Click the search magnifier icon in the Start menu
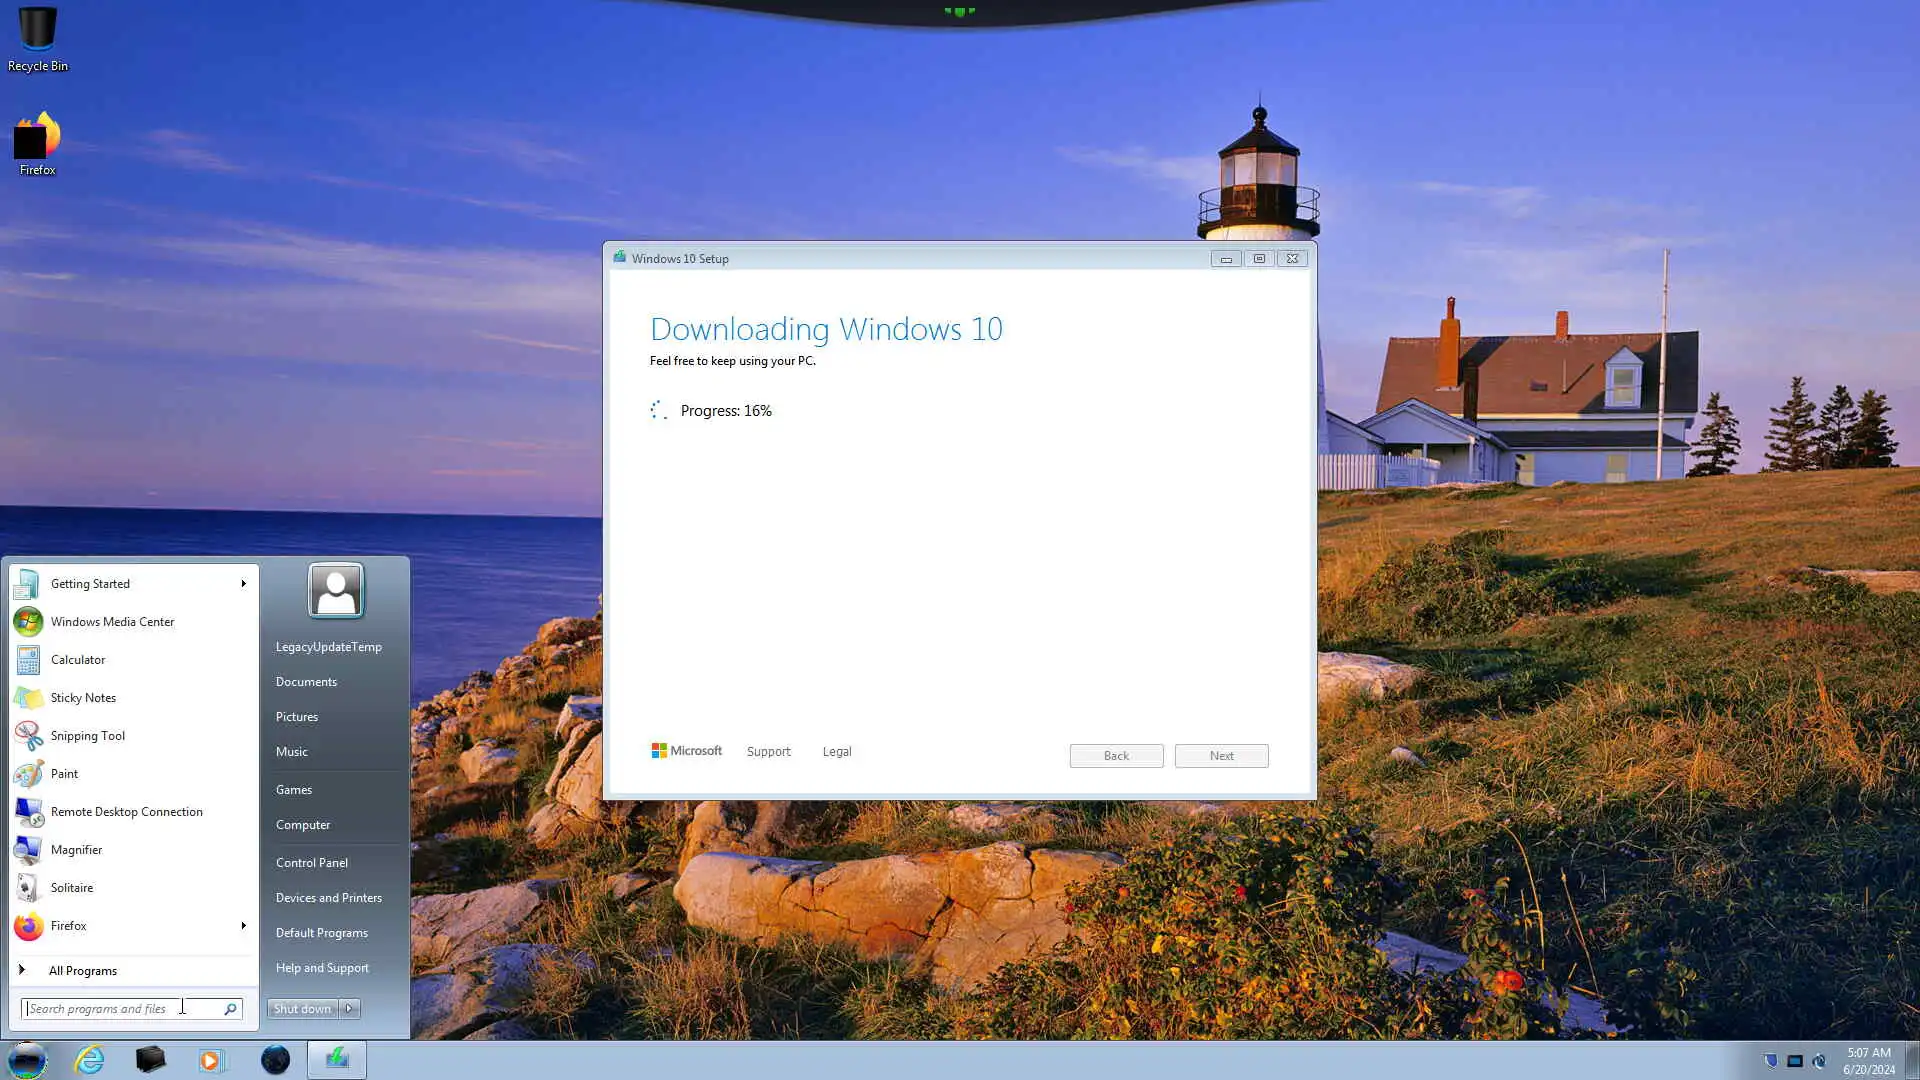The width and height of the screenshot is (1920, 1080). pos(230,1009)
